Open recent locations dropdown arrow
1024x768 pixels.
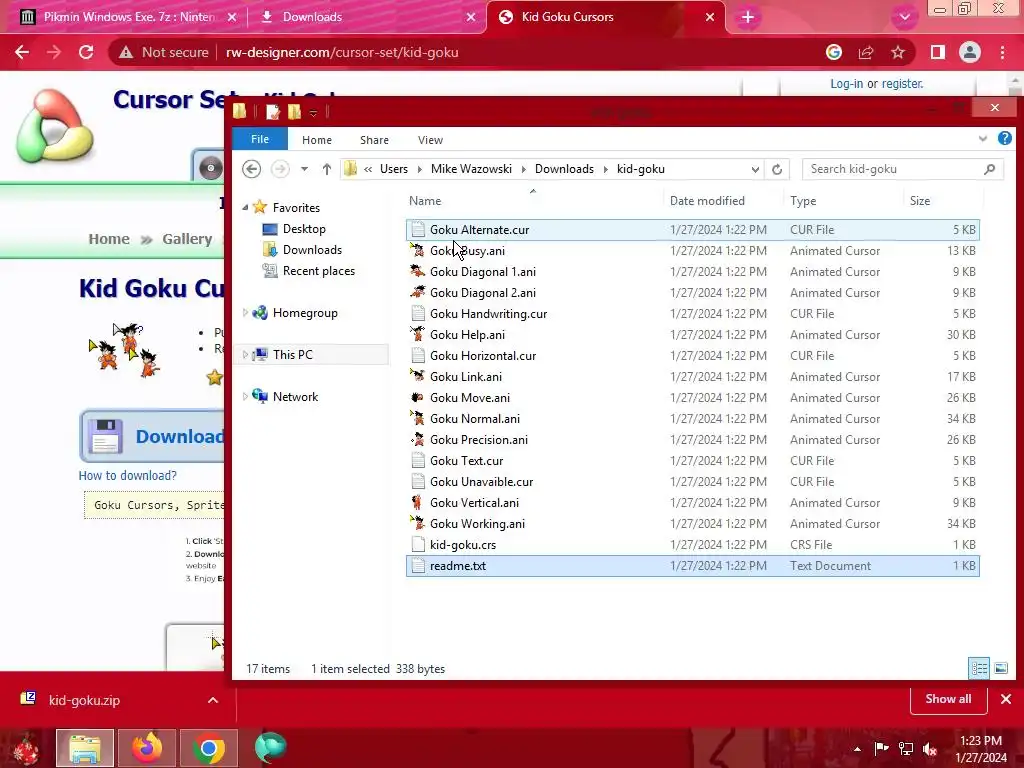click(304, 169)
